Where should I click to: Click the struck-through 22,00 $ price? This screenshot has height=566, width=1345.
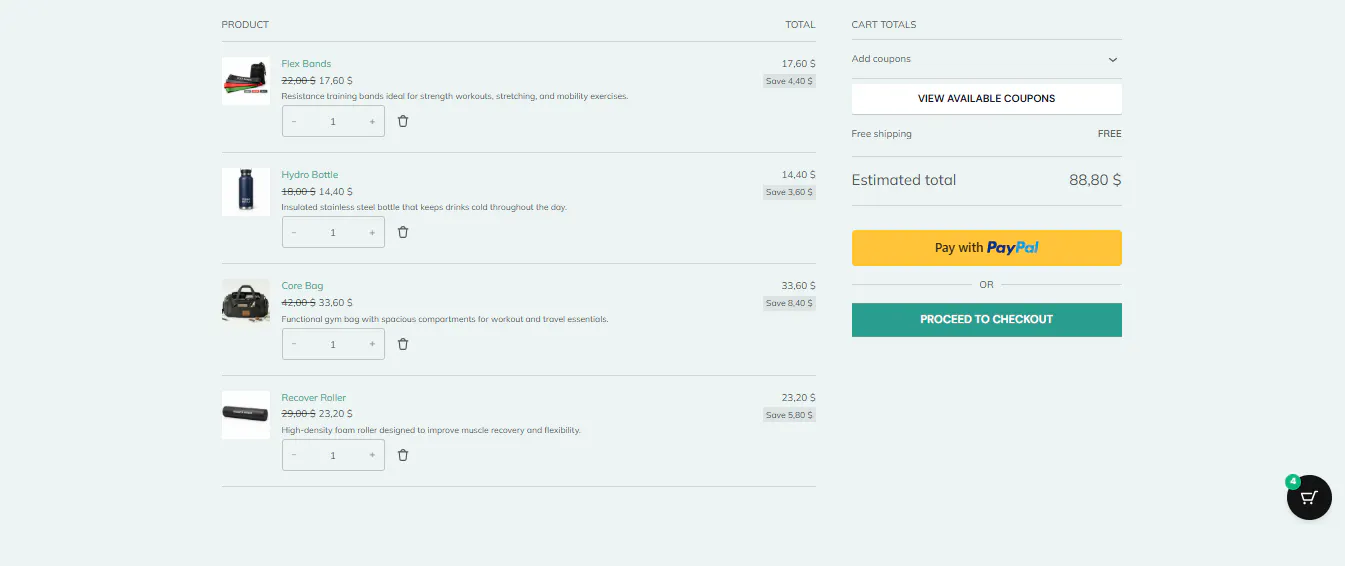click(298, 80)
